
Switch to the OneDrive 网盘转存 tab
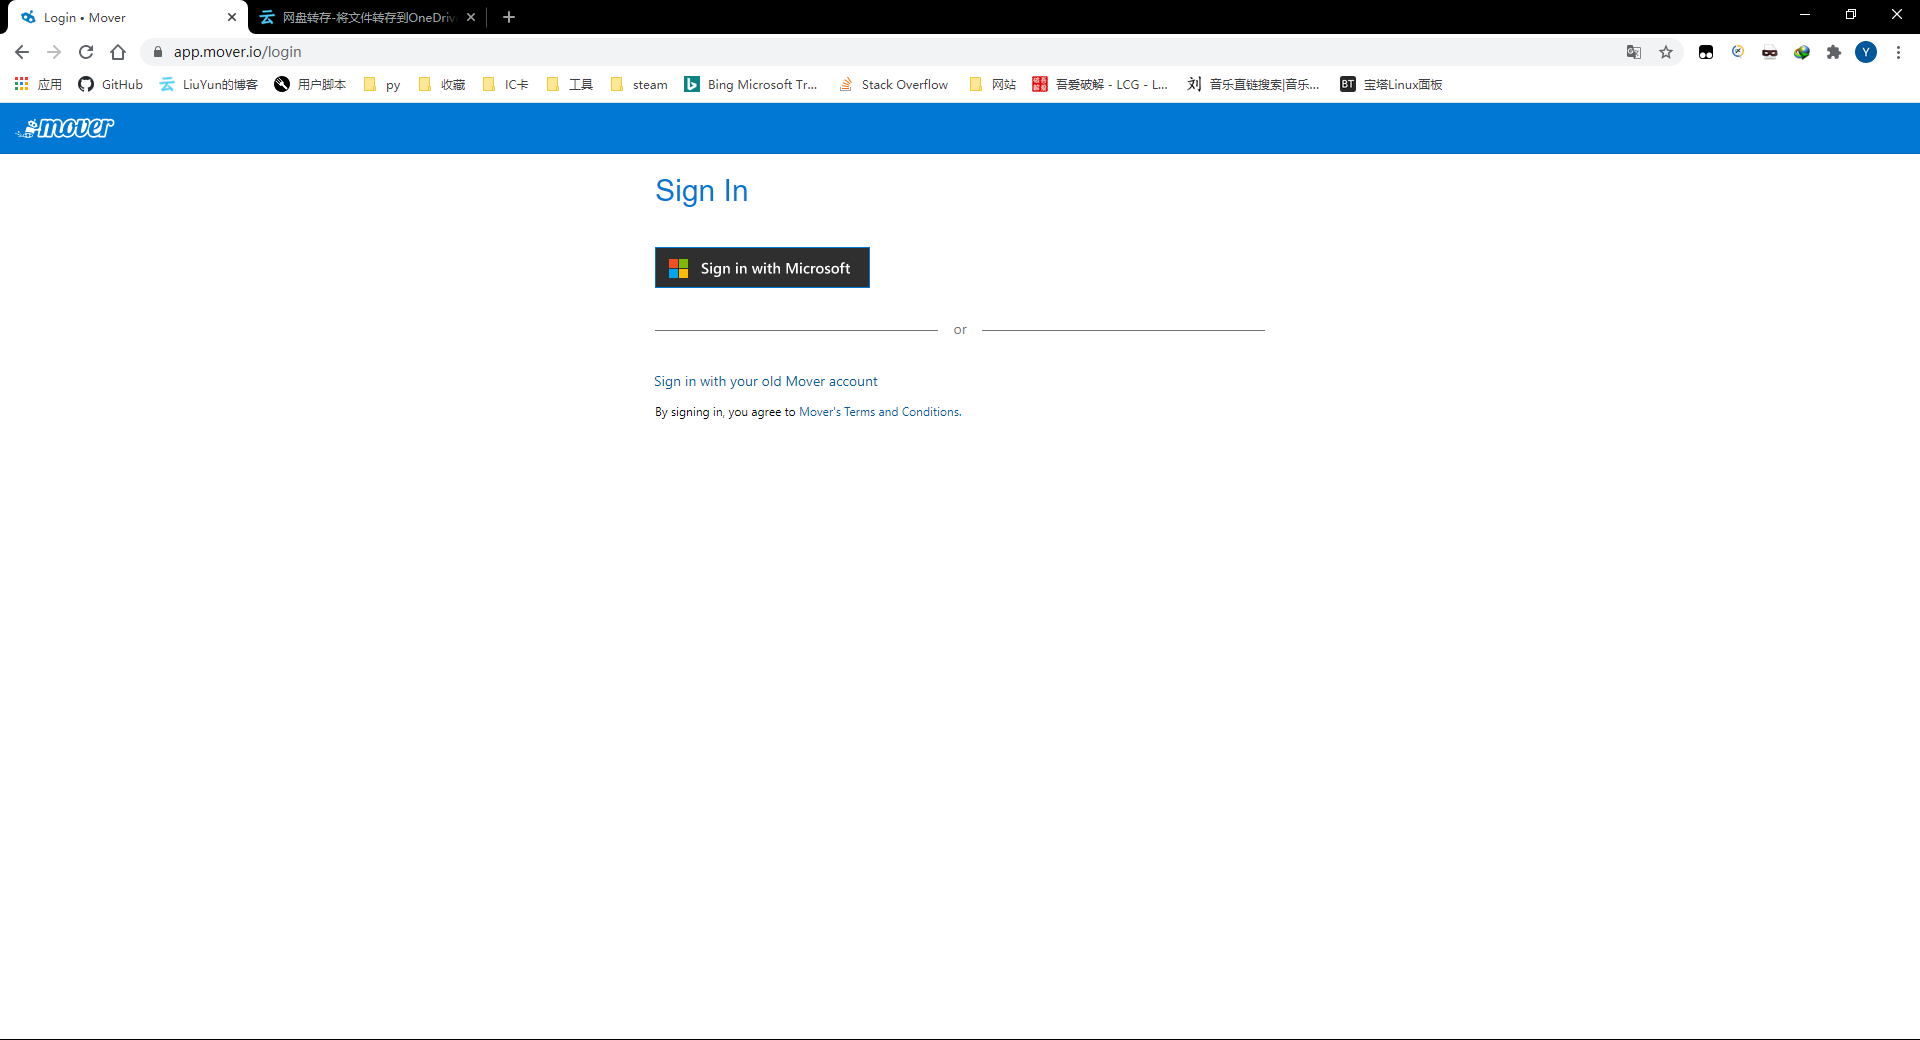[366, 17]
